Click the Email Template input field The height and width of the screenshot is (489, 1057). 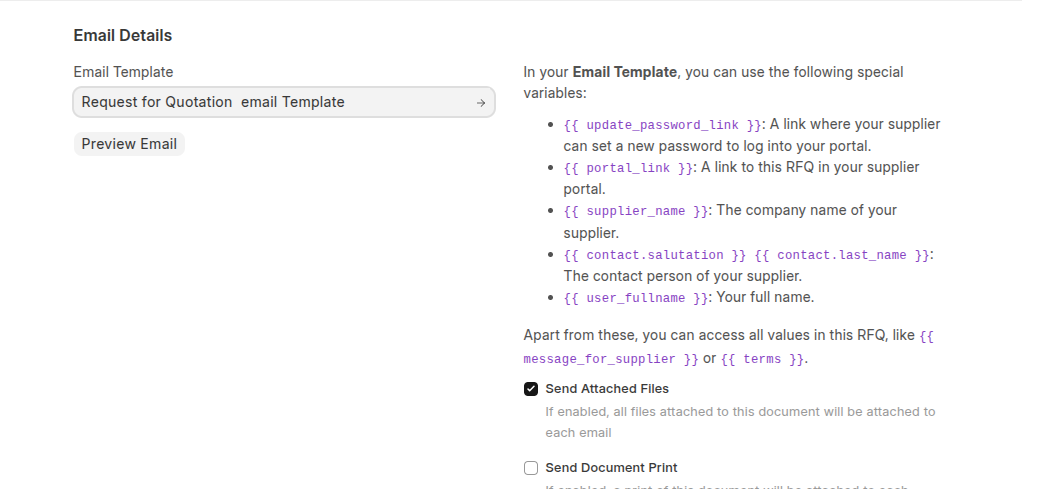pyautogui.click(x=270, y=102)
